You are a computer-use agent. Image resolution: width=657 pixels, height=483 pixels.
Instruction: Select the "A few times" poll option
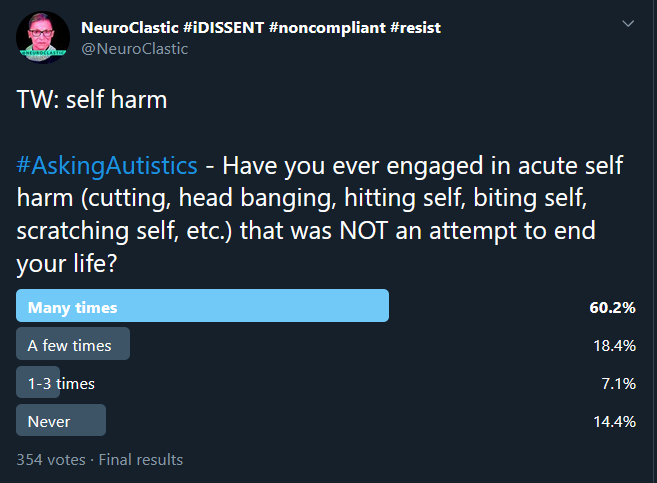point(73,345)
